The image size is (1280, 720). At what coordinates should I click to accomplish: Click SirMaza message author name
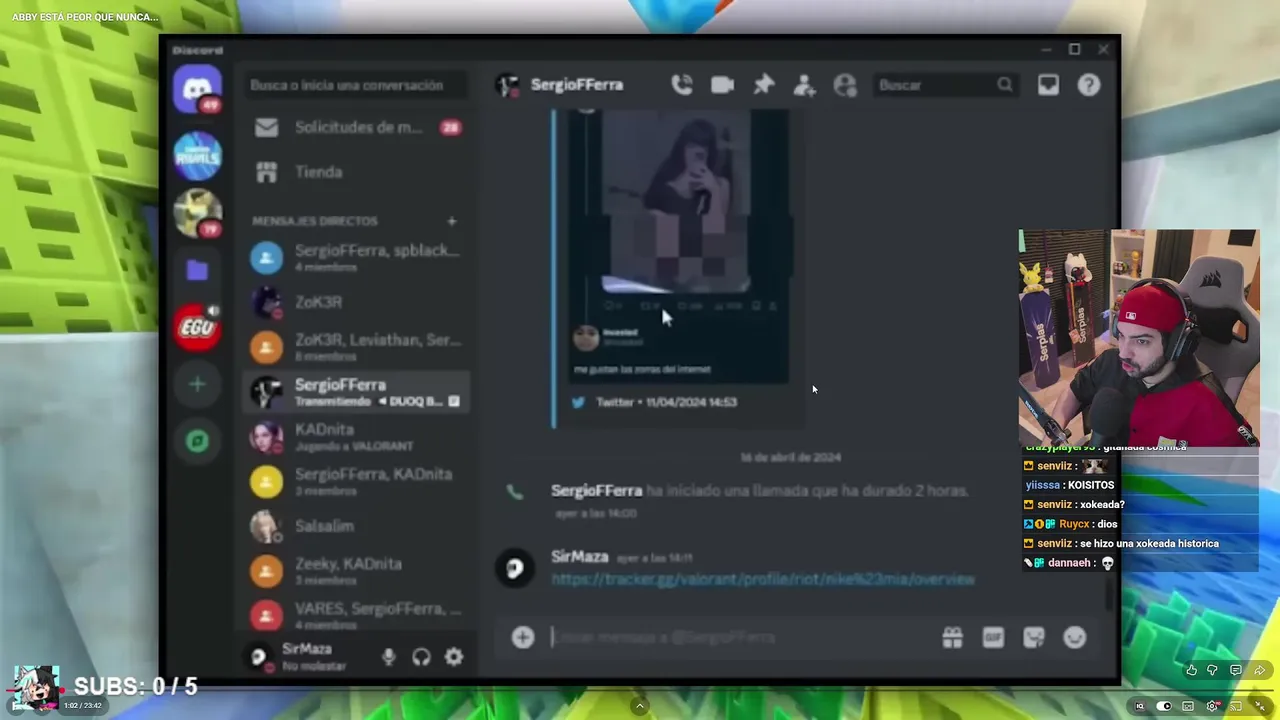[579, 556]
